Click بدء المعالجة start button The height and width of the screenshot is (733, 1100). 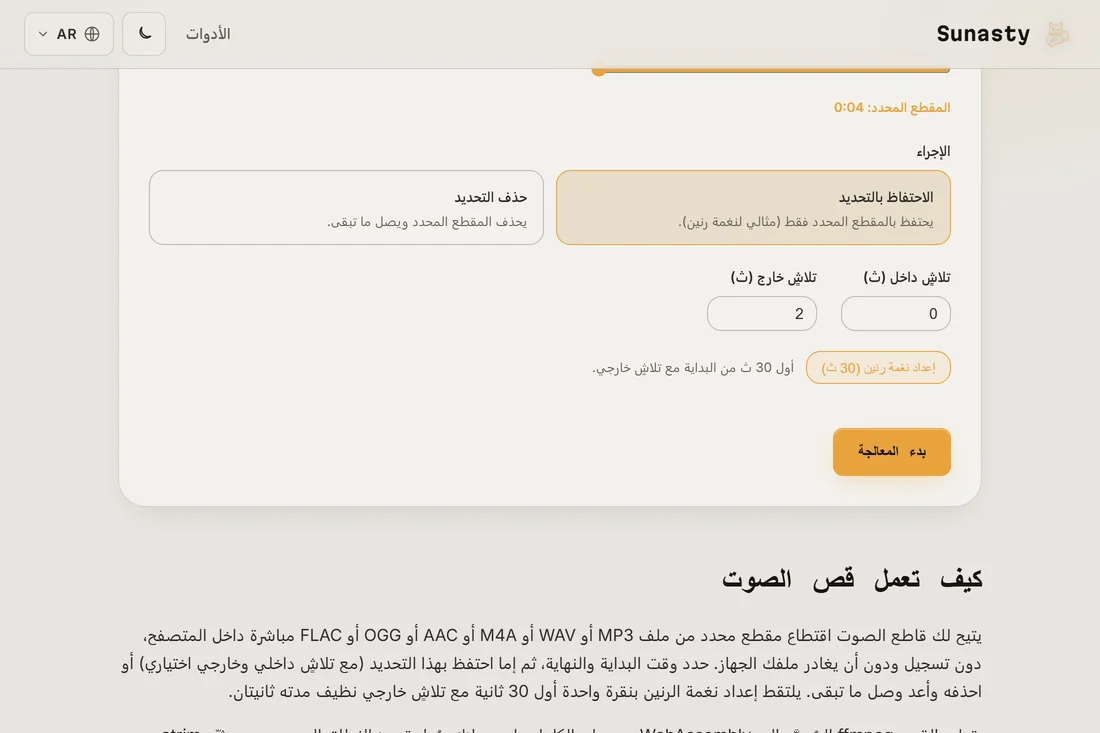892,452
